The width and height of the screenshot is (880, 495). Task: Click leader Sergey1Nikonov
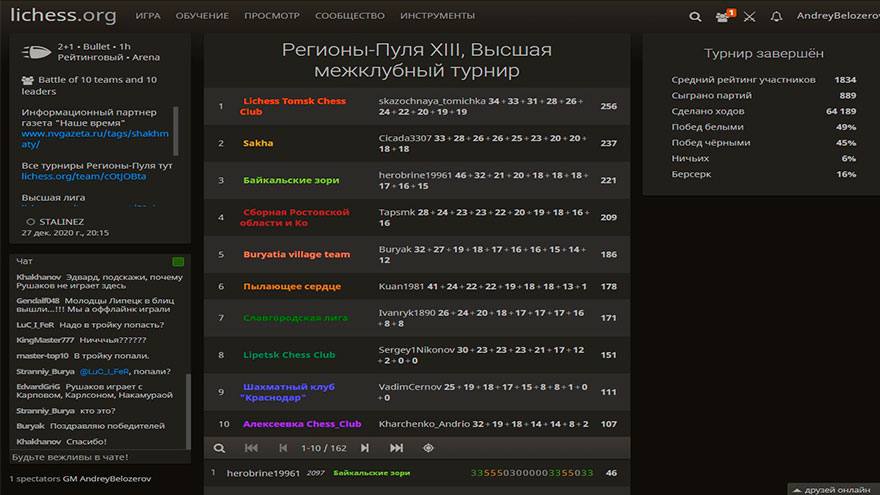click(x=416, y=350)
